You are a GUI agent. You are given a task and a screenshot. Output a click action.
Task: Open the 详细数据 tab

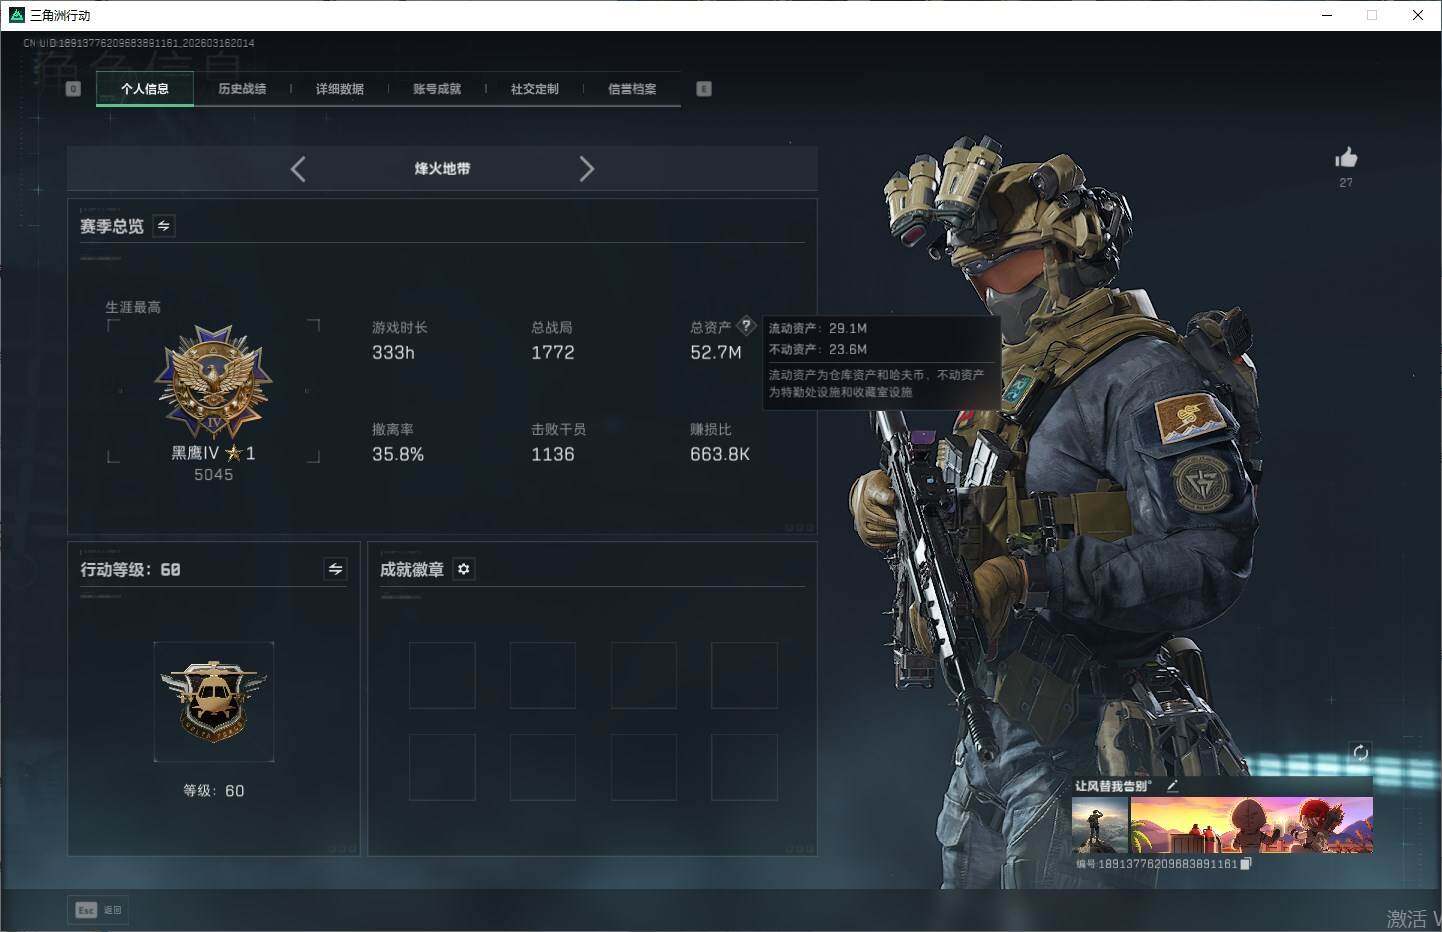(x=340, y=89)
